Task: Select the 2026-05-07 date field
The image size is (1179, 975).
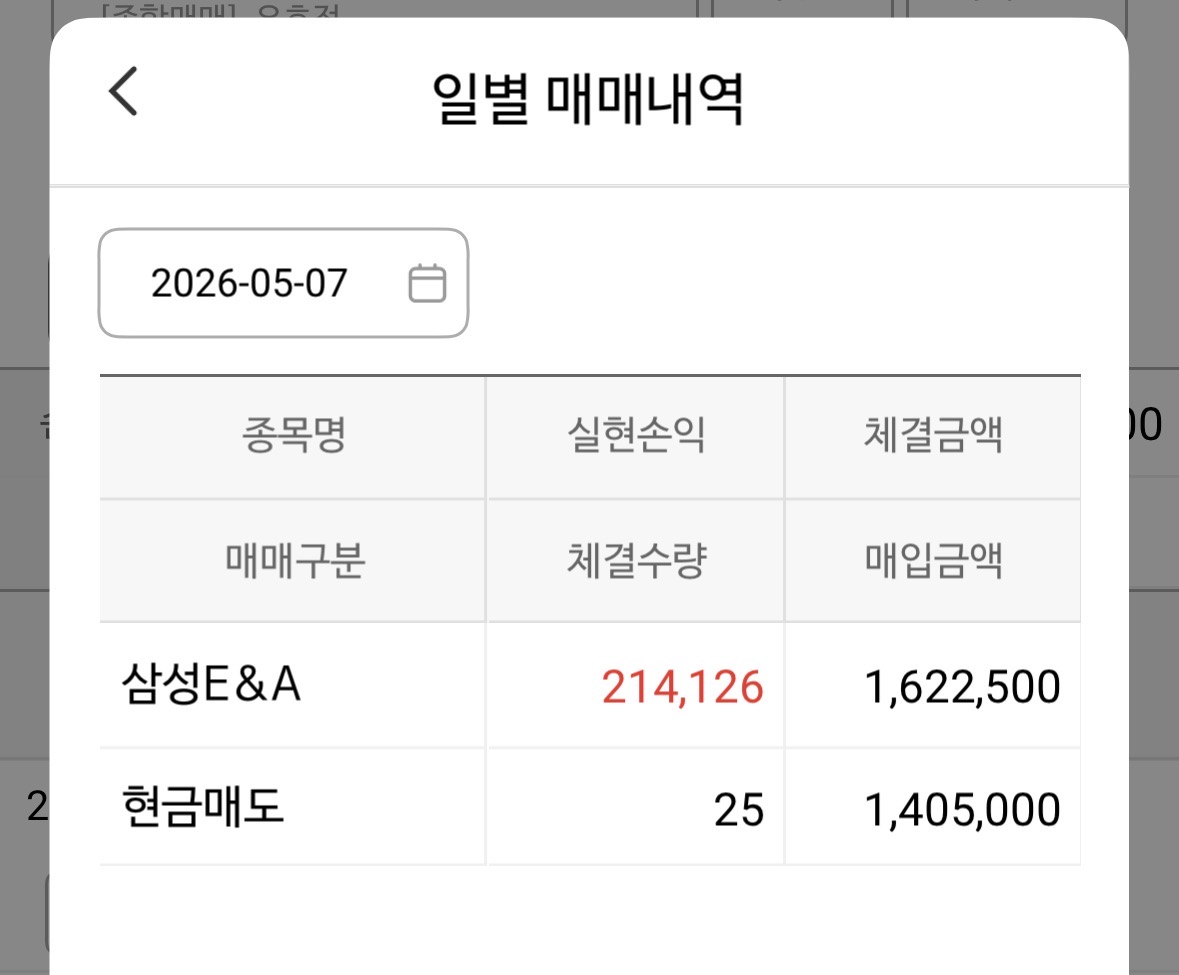Action: [283, 283]
